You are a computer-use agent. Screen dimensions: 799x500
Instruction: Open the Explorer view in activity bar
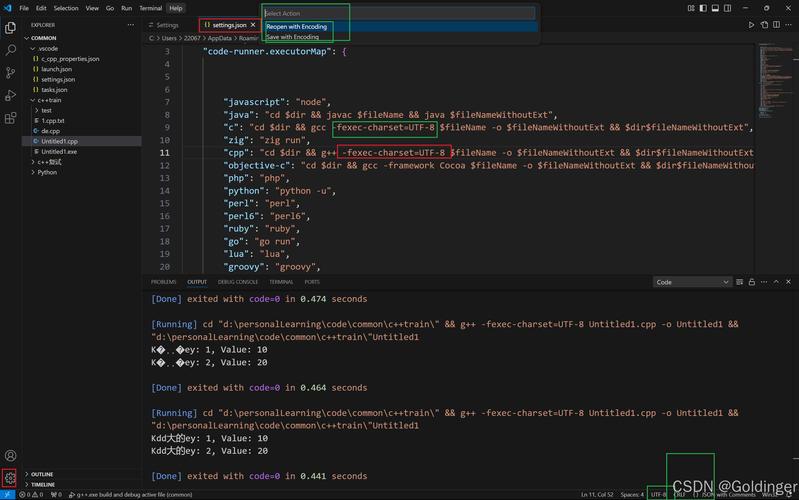coord(11,27)
